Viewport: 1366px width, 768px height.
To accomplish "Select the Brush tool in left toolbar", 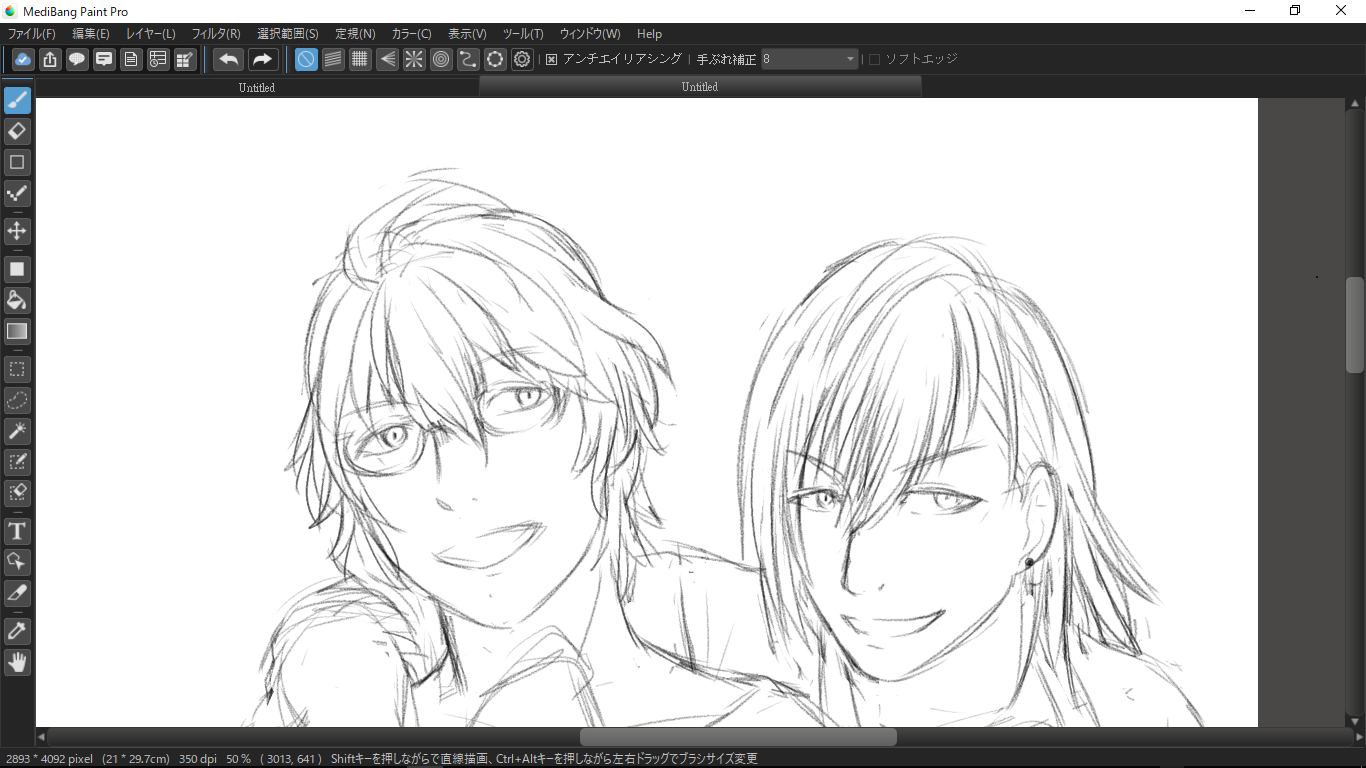I will [17, 101].
